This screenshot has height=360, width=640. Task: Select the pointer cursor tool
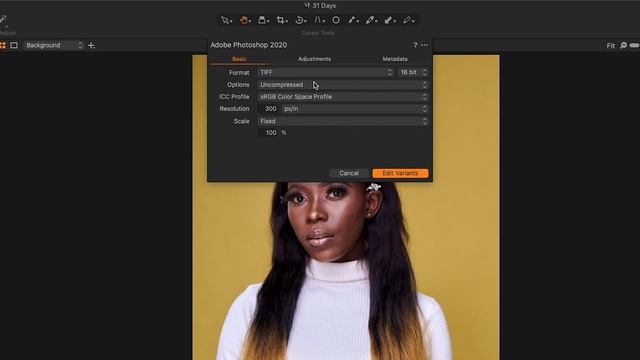tap(225, 20)
